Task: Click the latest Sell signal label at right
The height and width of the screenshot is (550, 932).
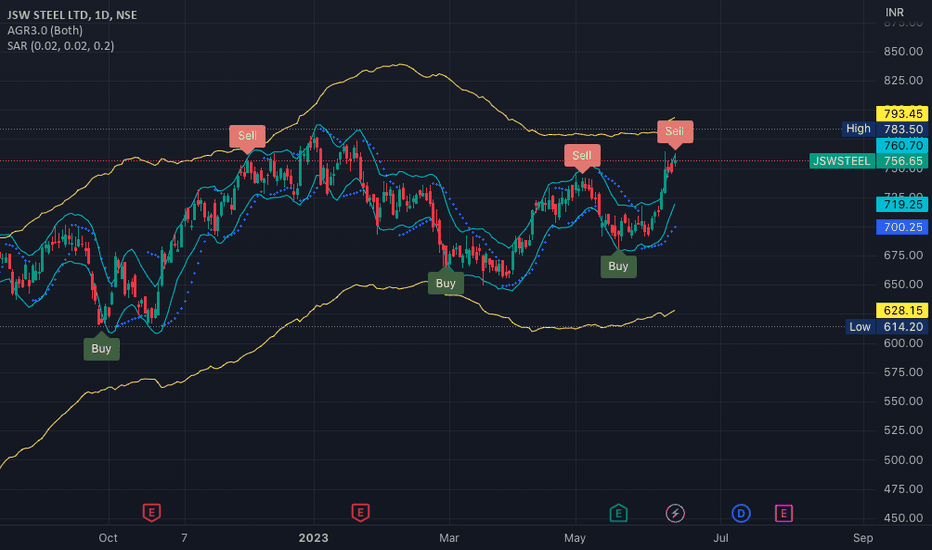Action: click(x=675, y=133)
